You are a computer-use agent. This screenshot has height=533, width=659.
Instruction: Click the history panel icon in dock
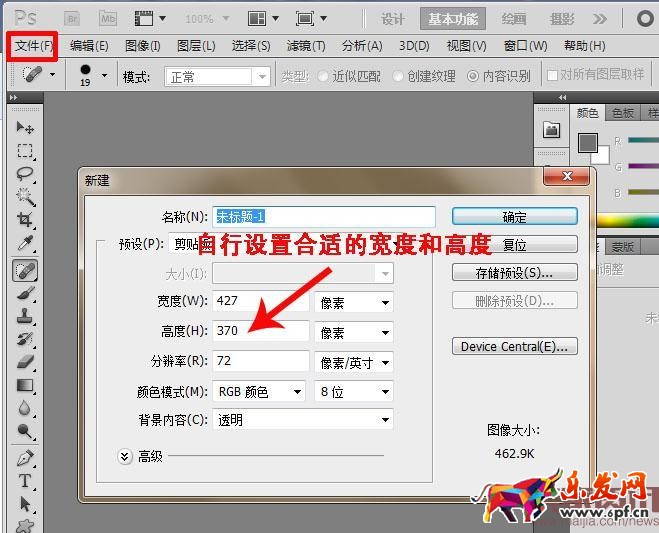point(551,130)
